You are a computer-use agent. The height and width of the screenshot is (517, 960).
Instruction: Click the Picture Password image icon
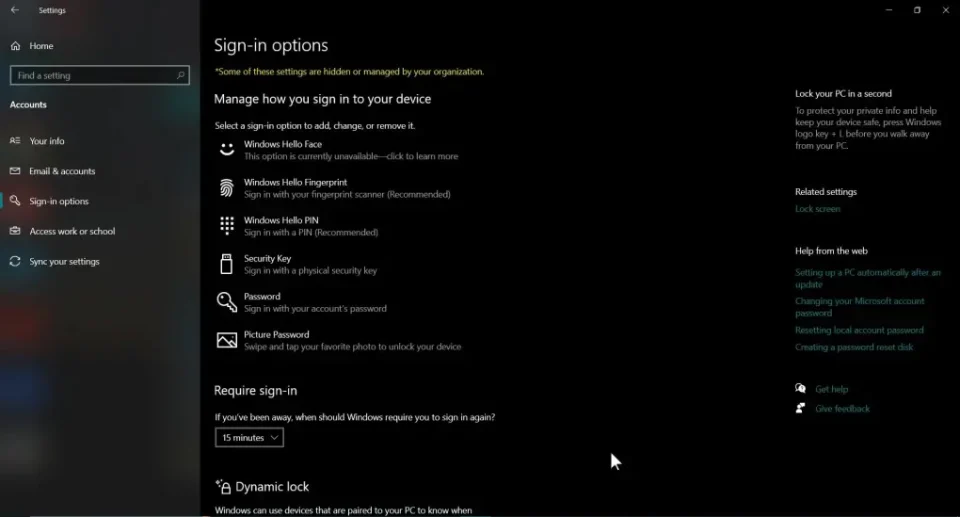click(x=227, y=340)
